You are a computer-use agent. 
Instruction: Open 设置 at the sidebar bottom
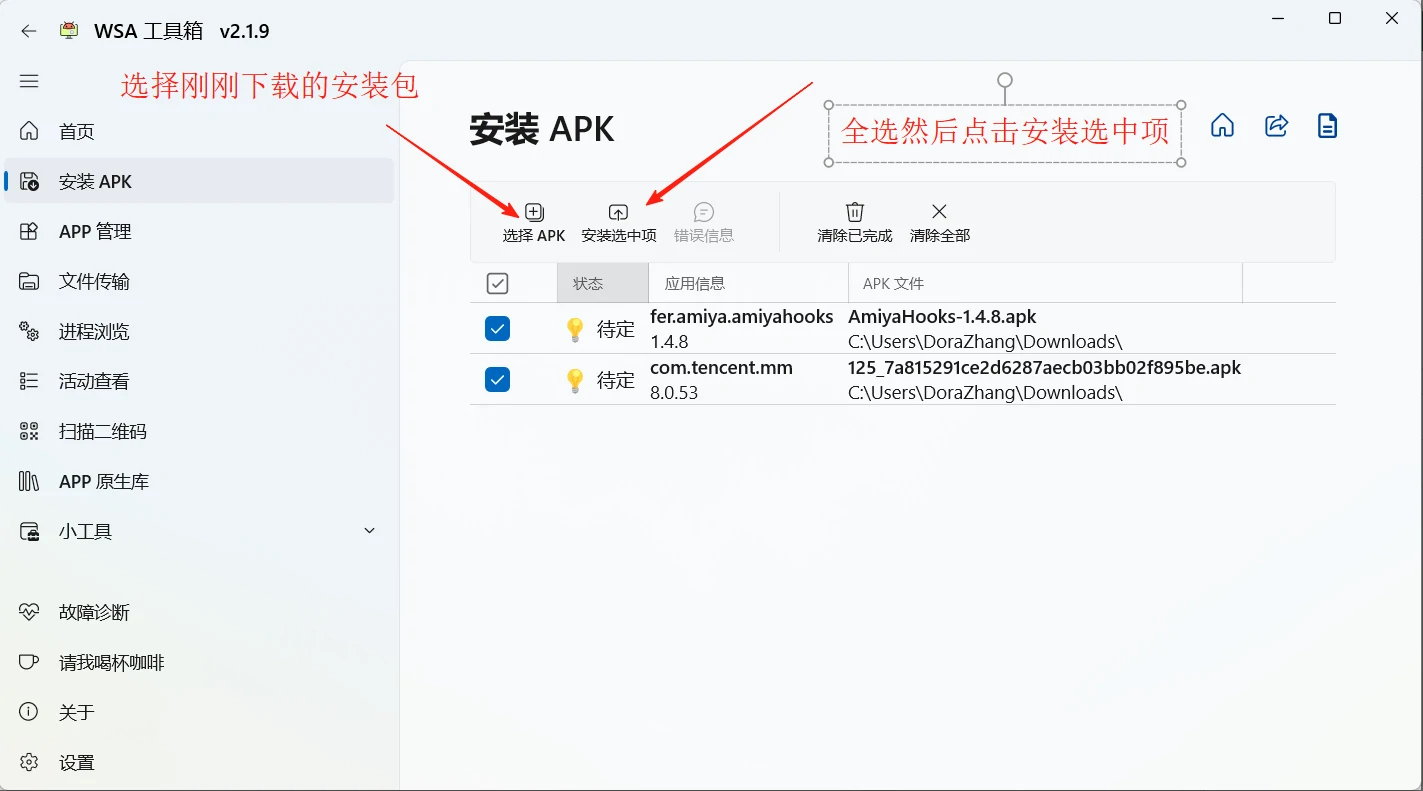76,763
